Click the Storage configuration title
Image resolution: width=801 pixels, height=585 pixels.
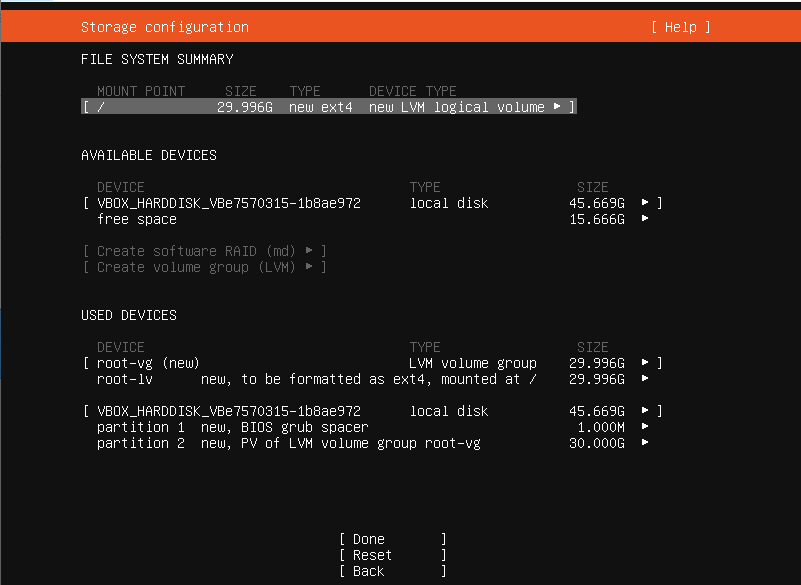(164, 27)
